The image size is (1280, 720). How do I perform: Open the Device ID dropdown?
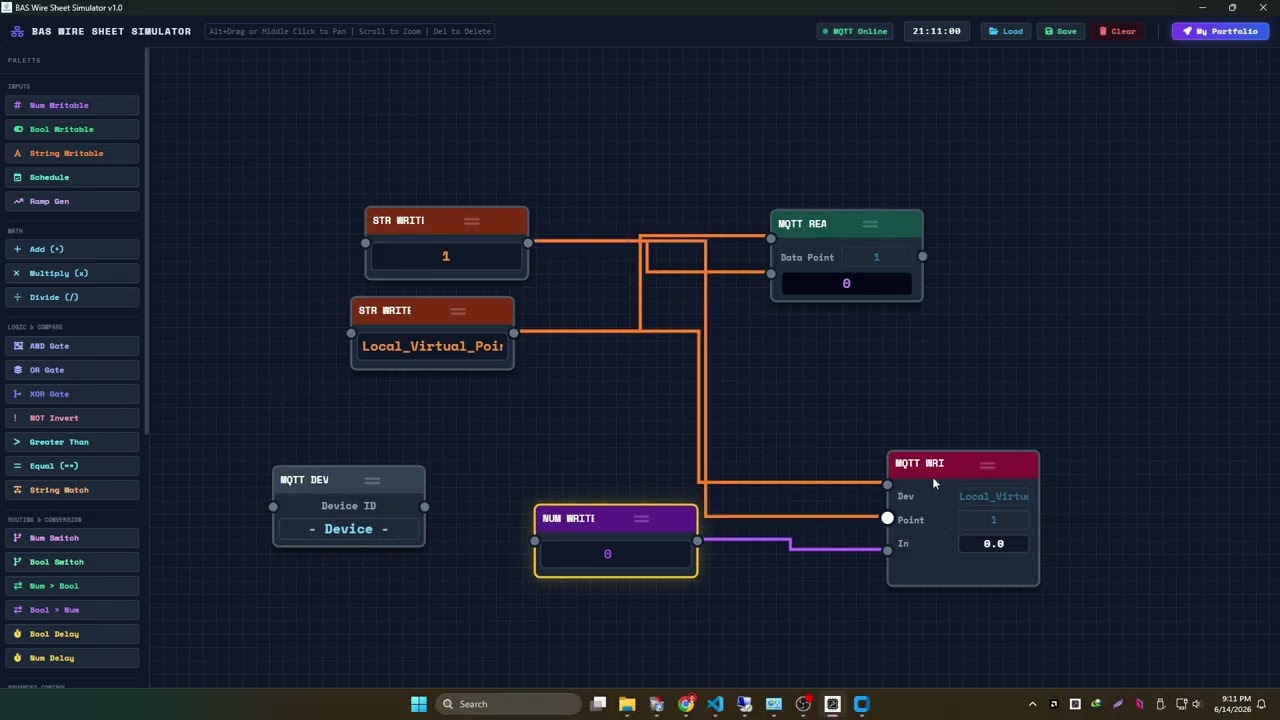click(349, 529)
